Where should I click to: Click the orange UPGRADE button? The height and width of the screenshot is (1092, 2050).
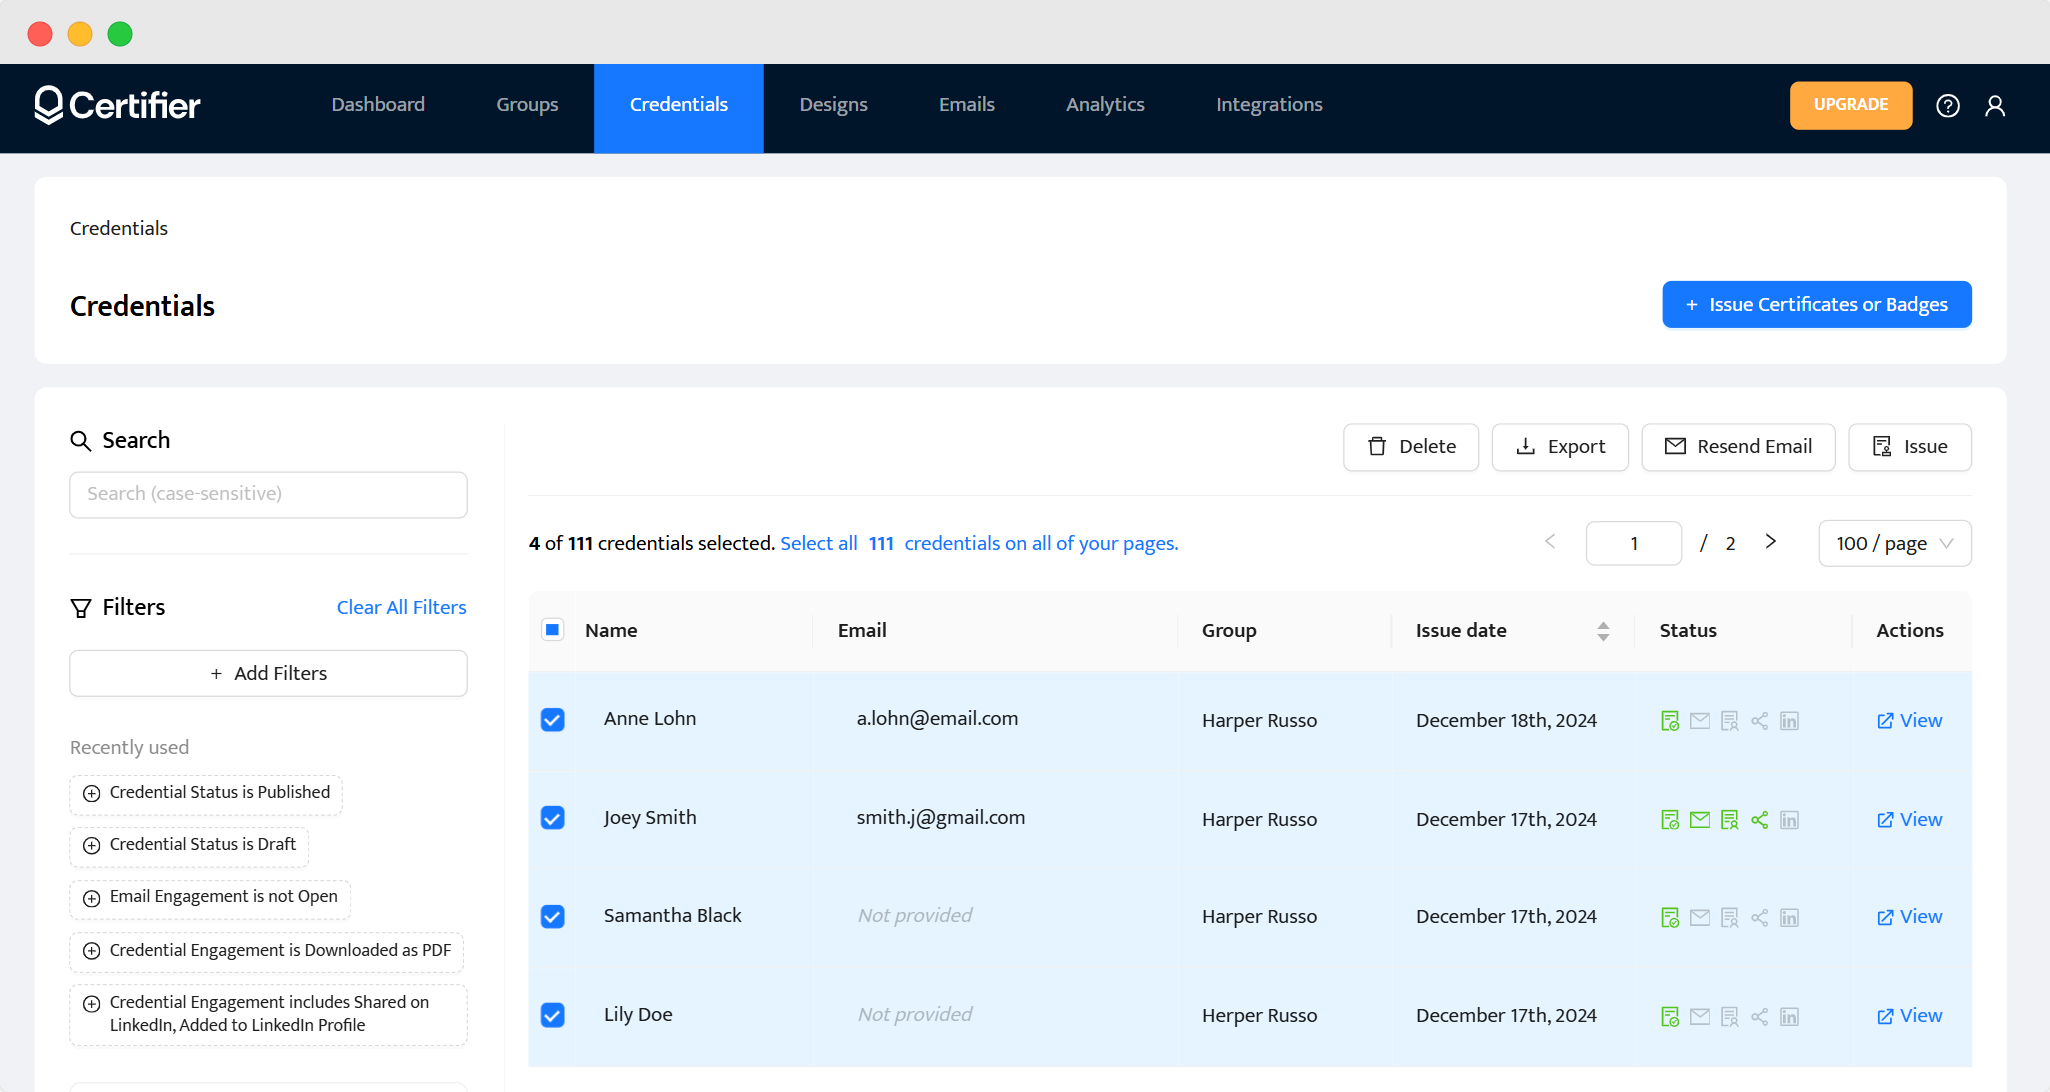tap(1851, 105)
